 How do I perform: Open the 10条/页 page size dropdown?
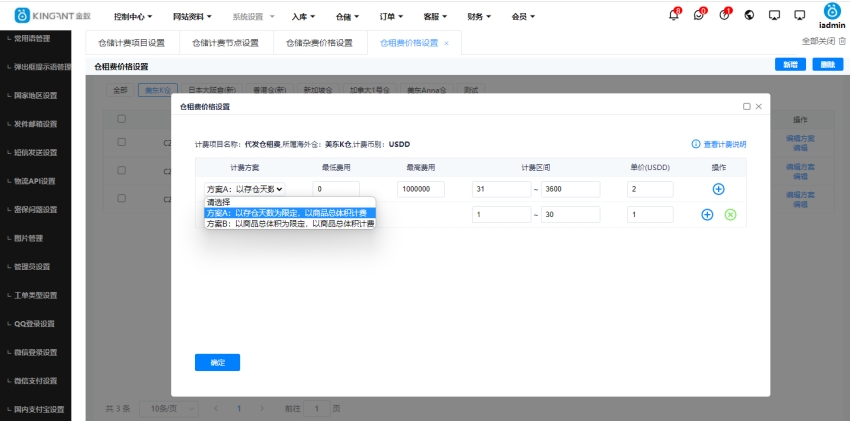click(x=169, y=408)
